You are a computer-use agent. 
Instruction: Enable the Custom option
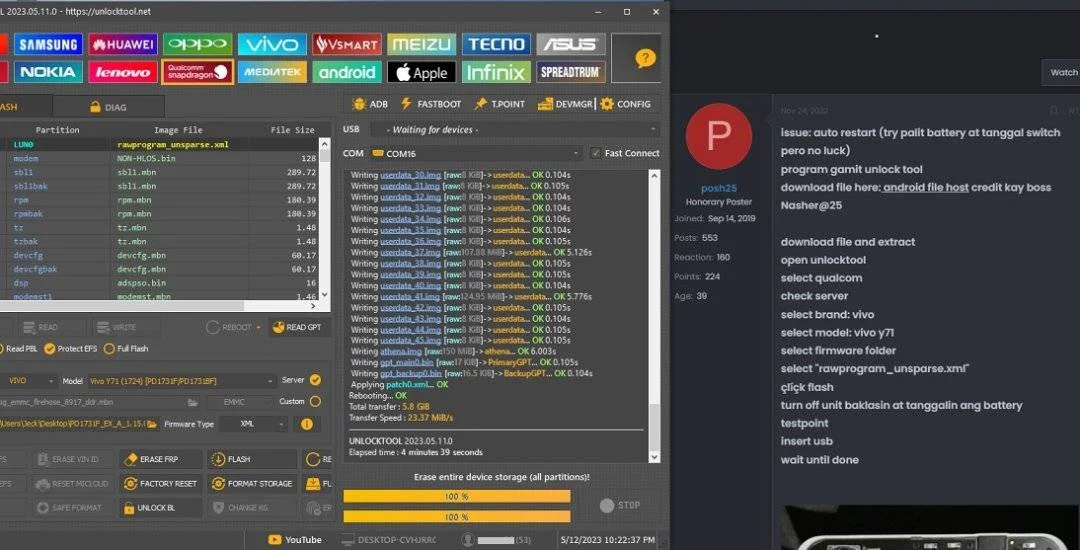315,401
